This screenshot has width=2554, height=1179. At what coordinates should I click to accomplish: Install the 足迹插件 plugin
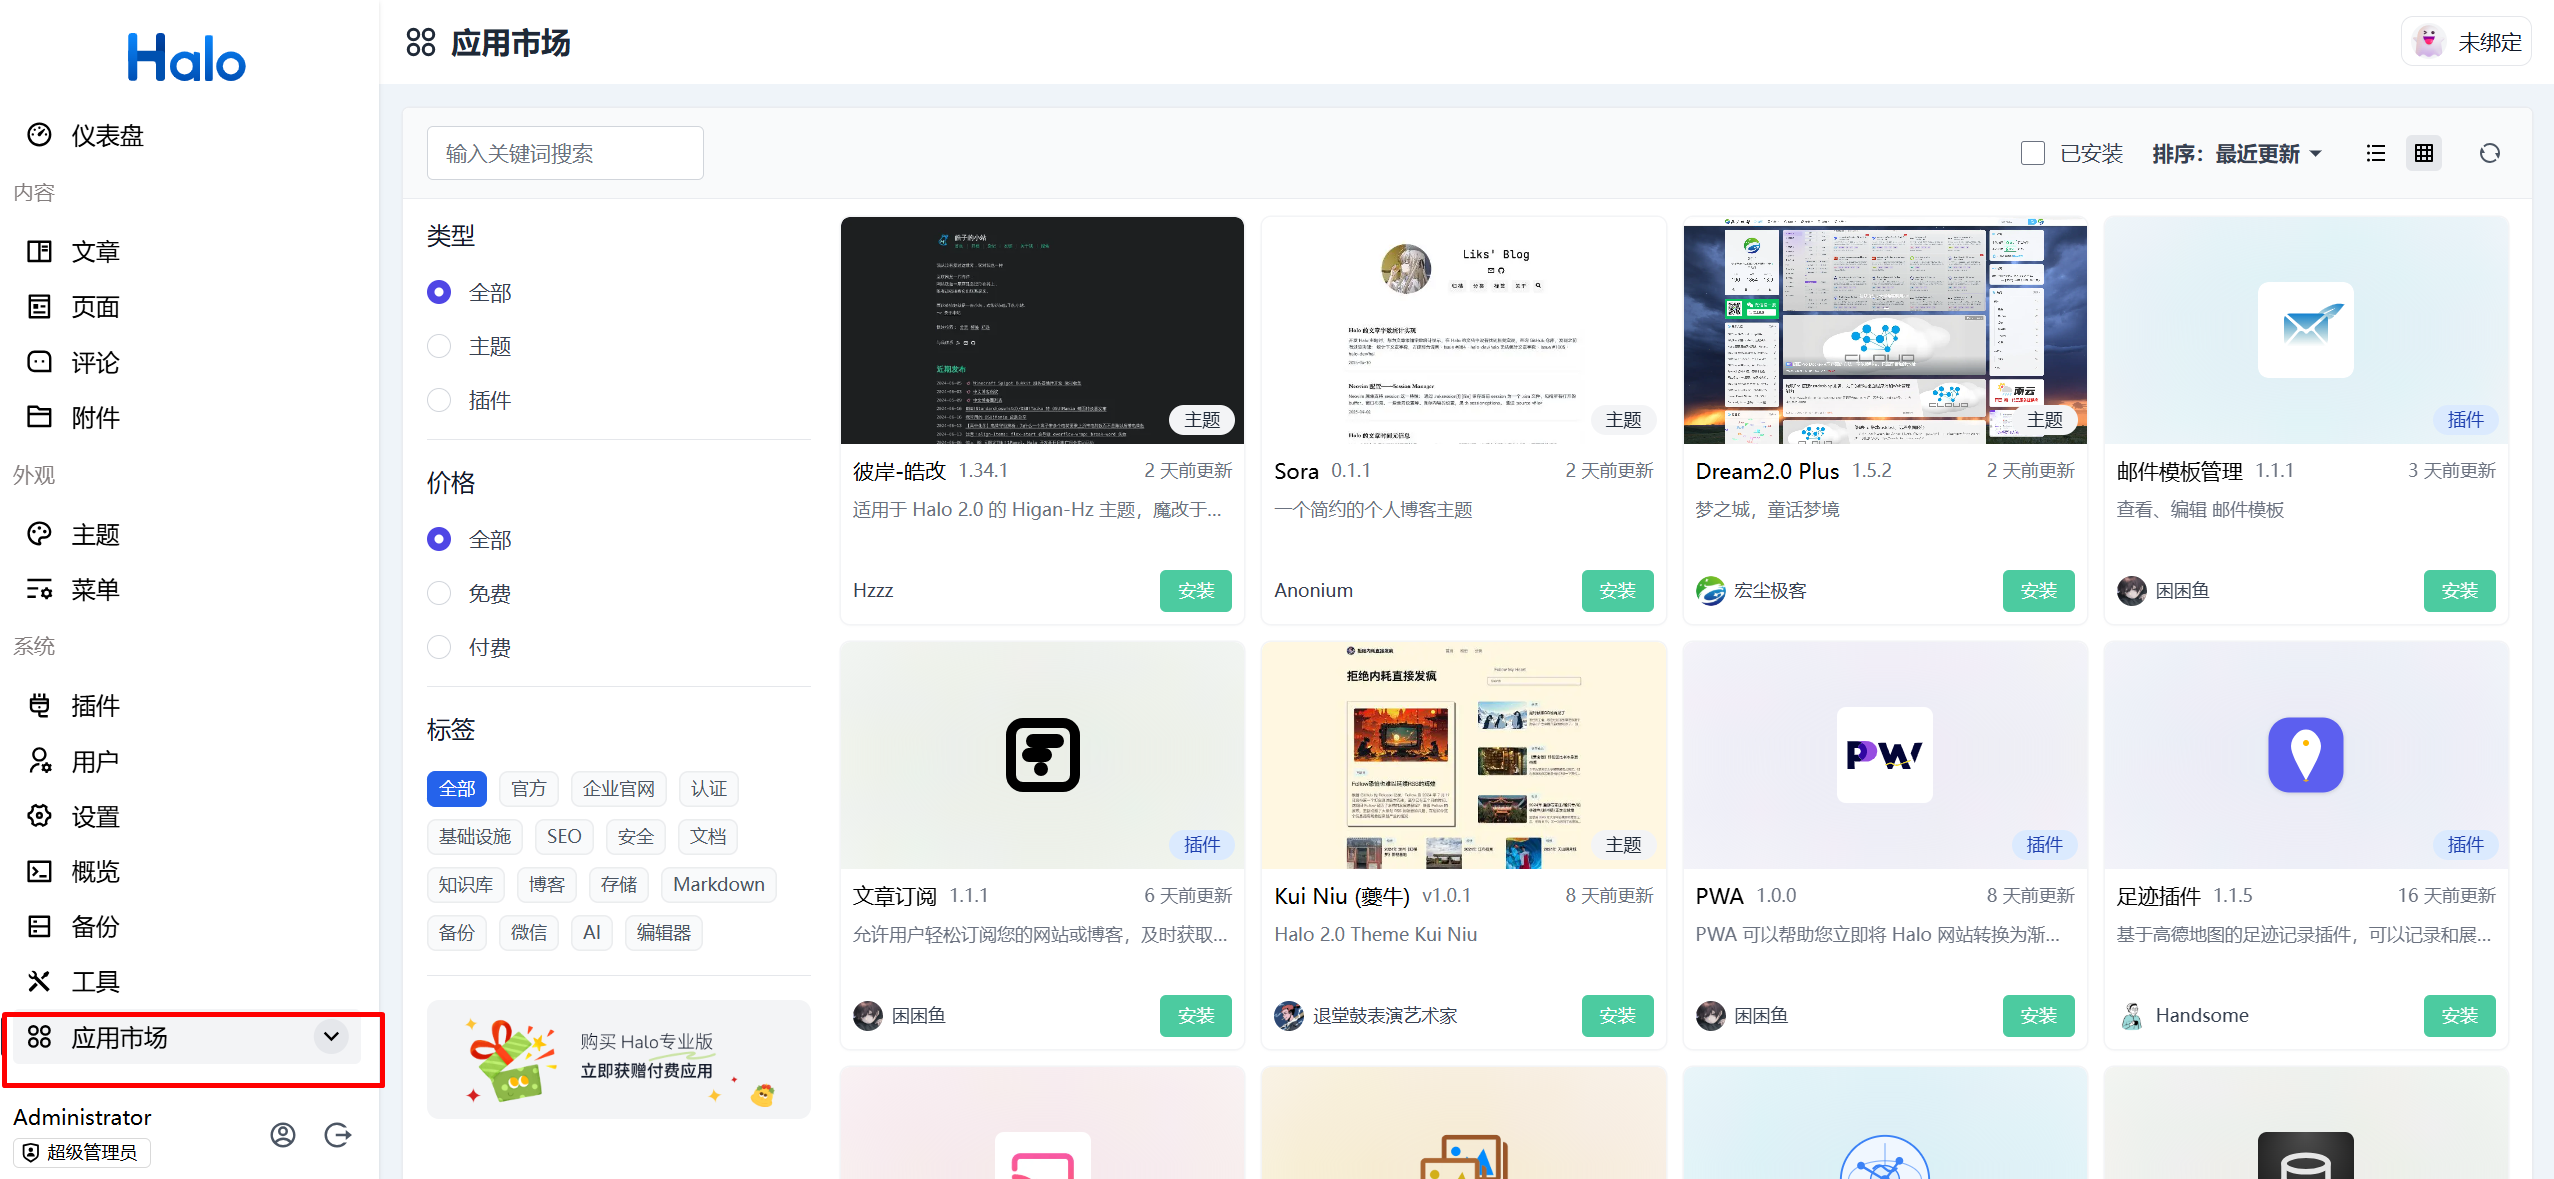2460,1016
